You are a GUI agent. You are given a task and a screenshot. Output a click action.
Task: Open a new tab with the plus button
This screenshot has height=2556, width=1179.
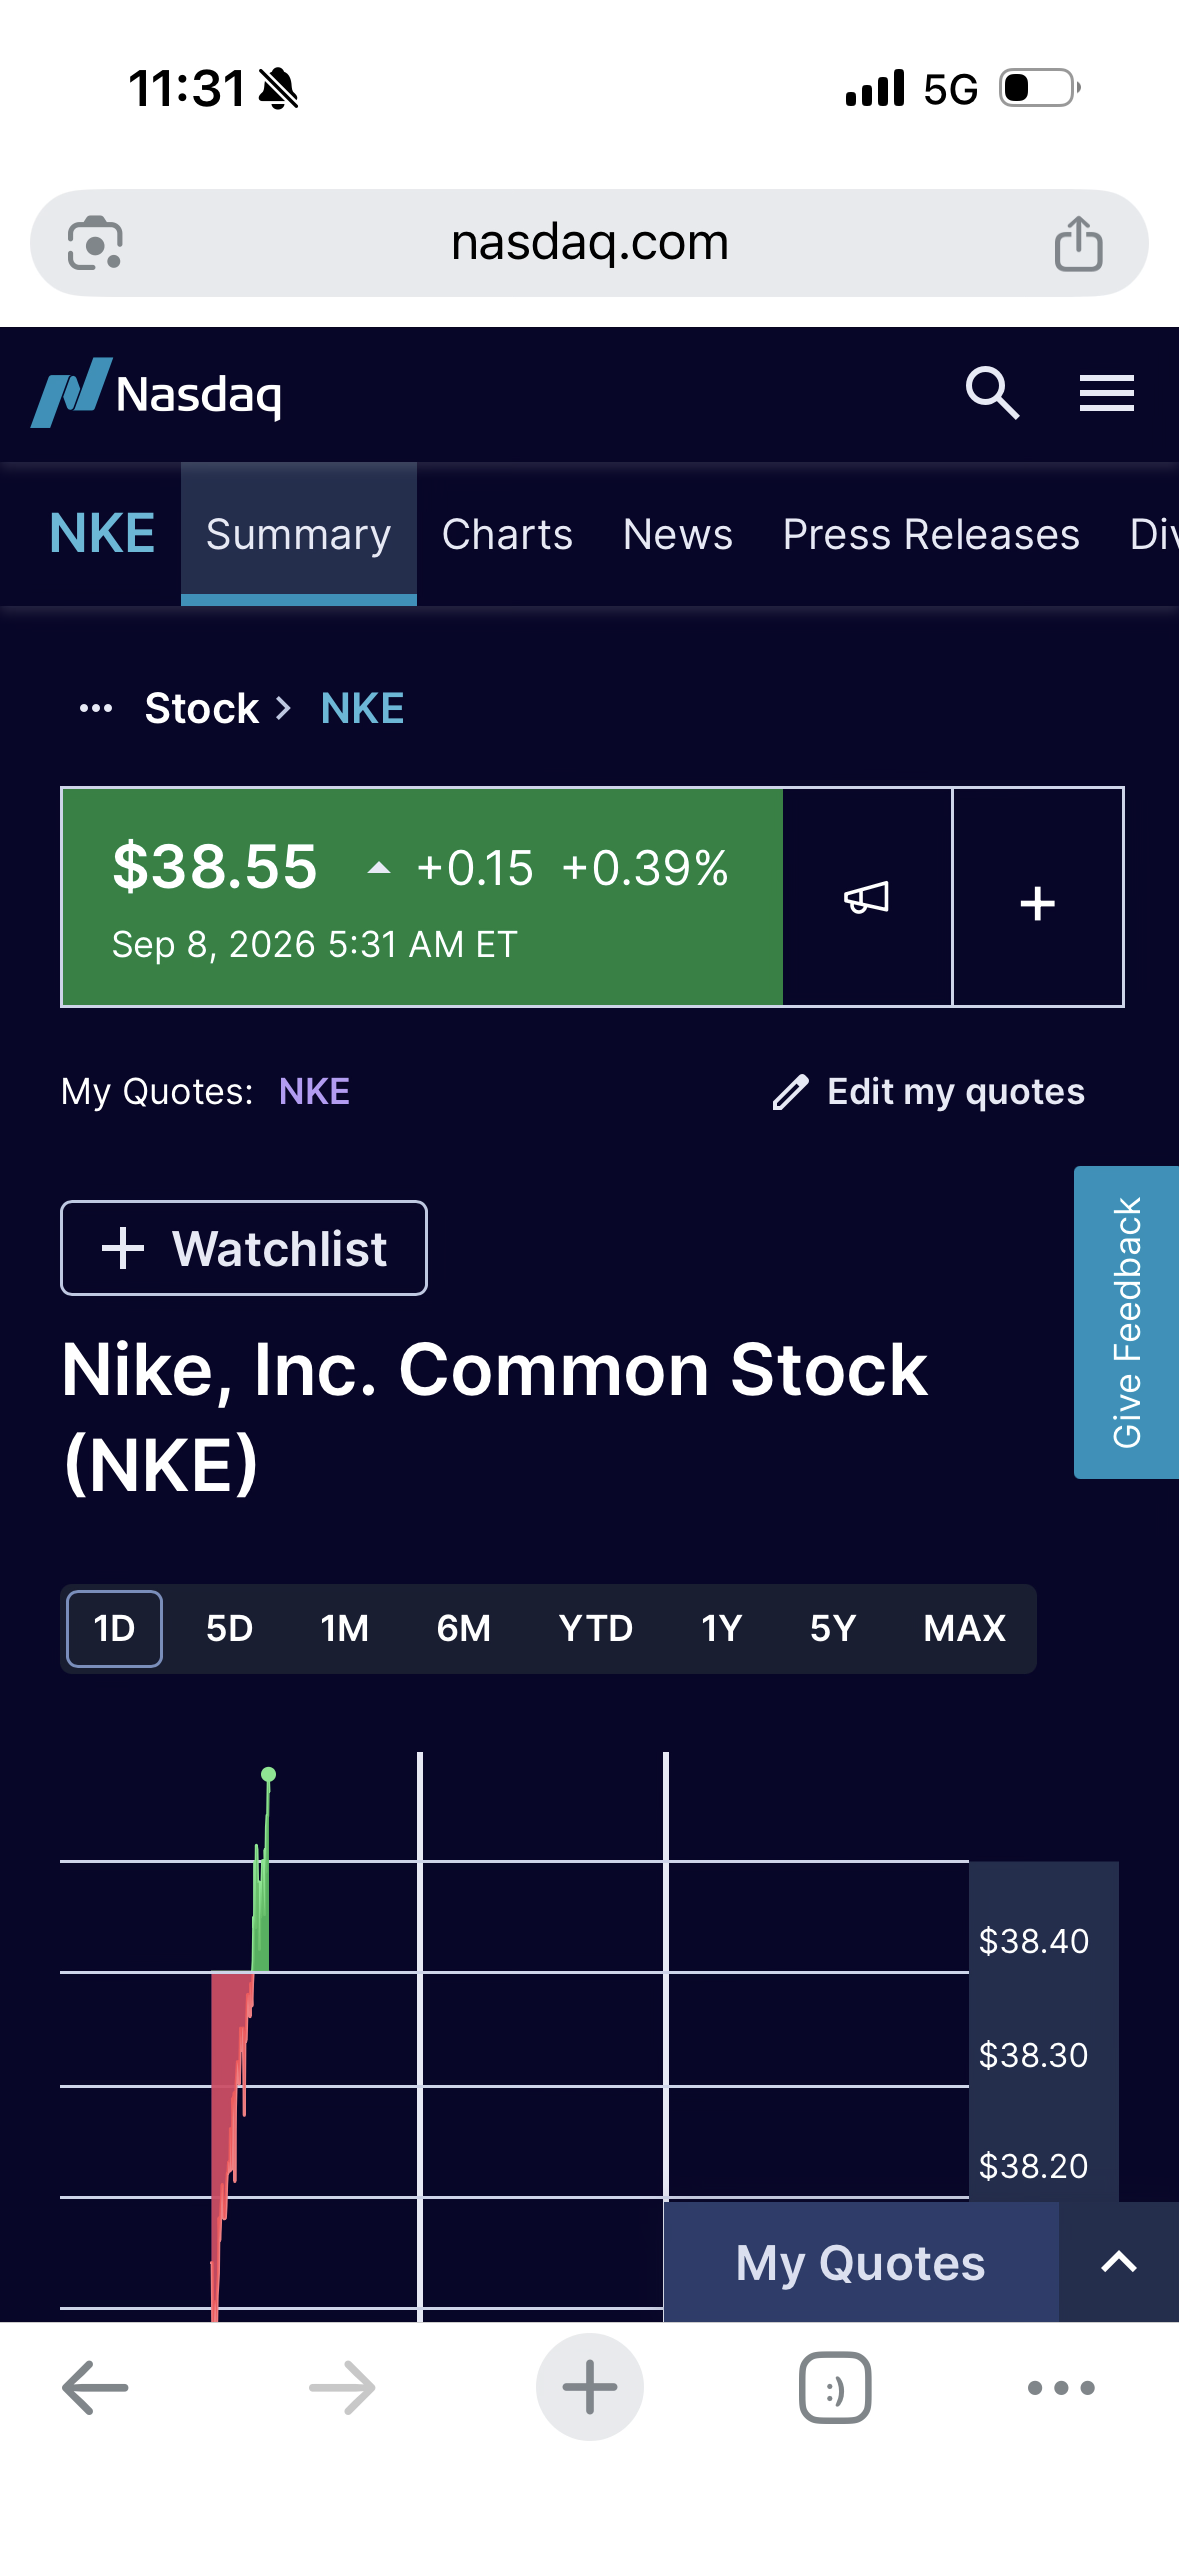pos(590,2387)
